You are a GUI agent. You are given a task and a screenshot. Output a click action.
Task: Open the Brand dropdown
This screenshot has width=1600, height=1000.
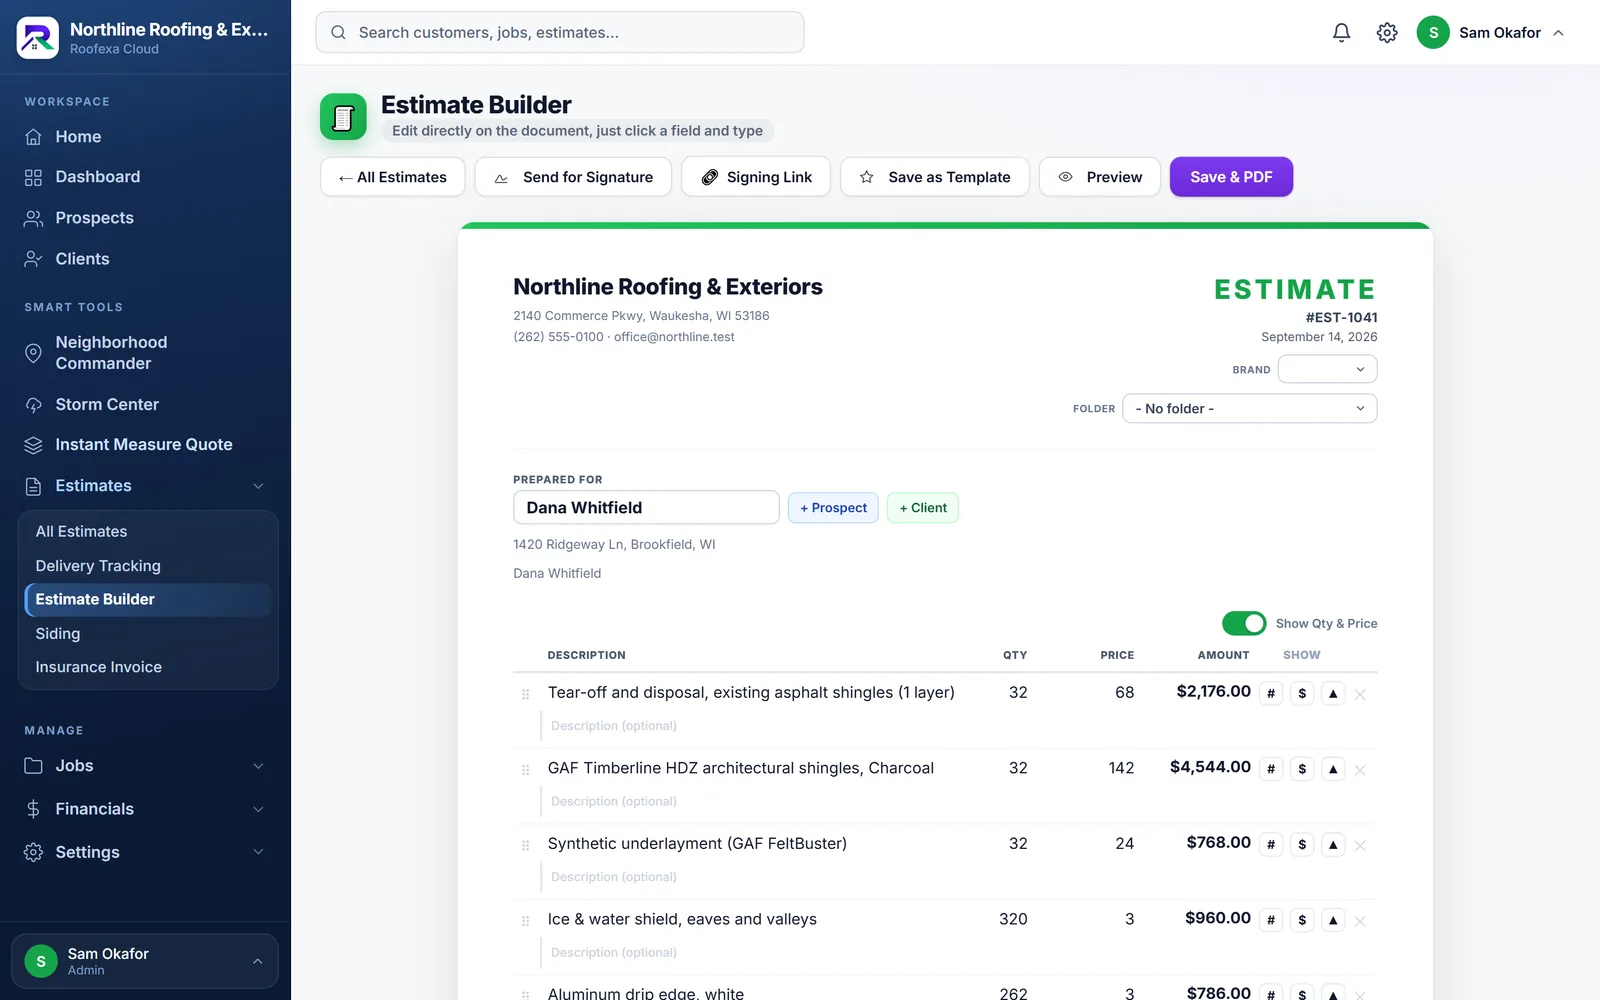[1327, 369]
